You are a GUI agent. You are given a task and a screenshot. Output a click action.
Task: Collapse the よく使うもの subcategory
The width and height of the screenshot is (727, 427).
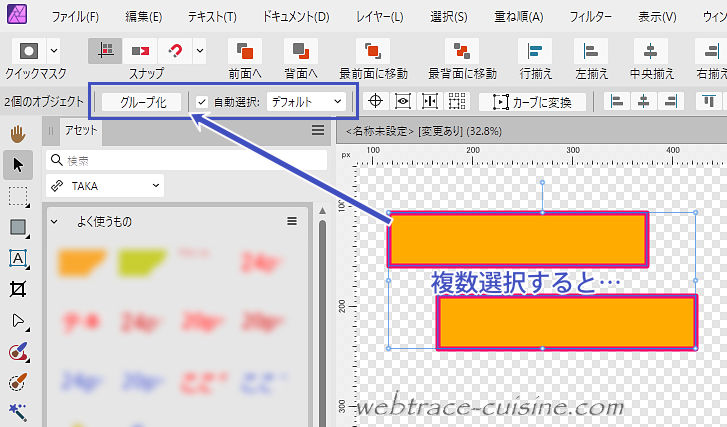(55, 221)
